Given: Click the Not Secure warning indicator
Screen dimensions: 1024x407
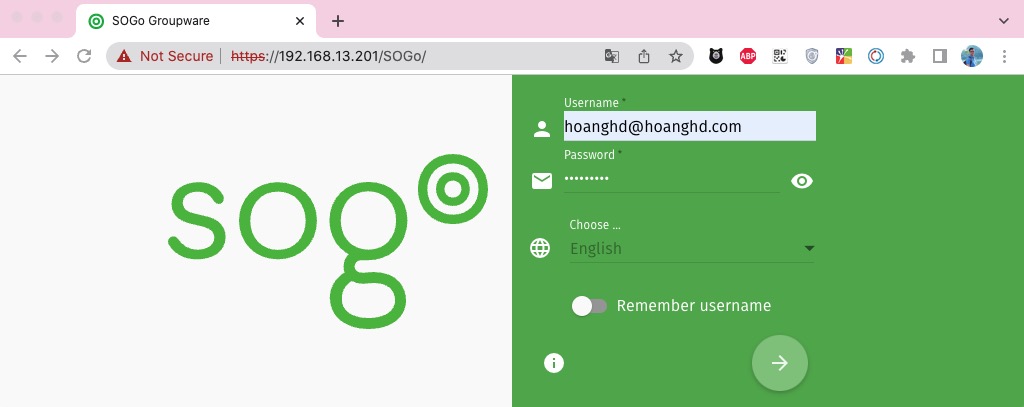Looking at the screenshot, I should tap(165, 56).
